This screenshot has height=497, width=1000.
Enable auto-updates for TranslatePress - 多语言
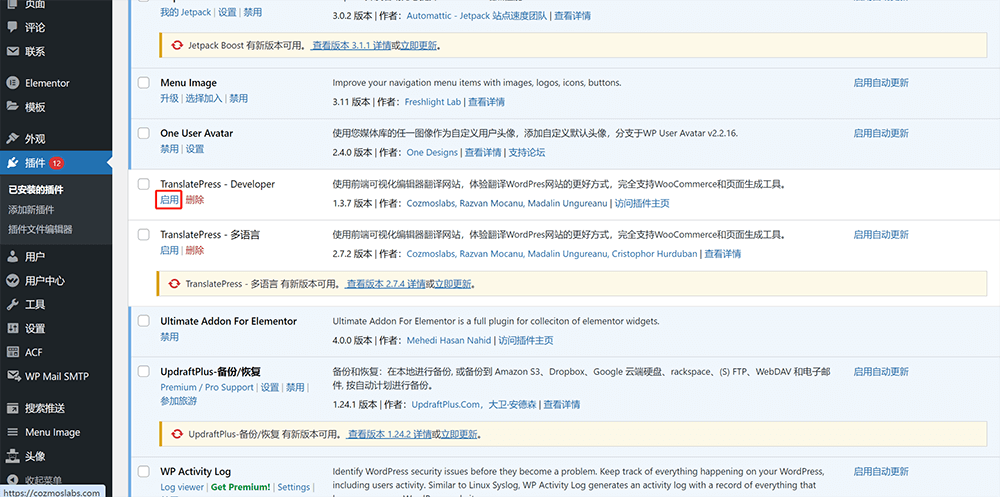coord(881,235)
